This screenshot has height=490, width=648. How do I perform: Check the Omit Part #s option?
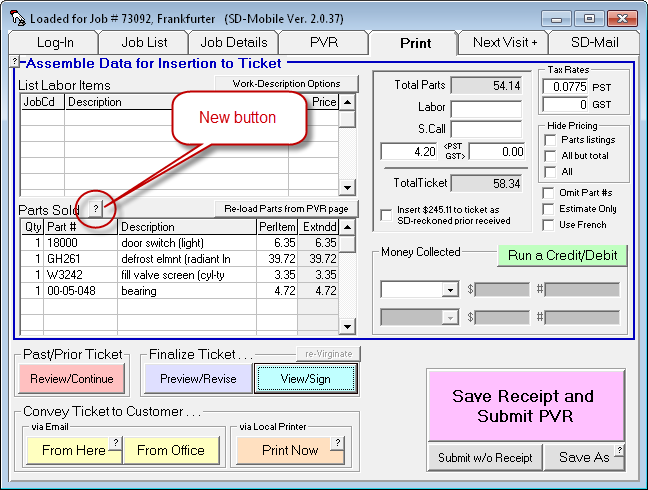pos(549,193)
